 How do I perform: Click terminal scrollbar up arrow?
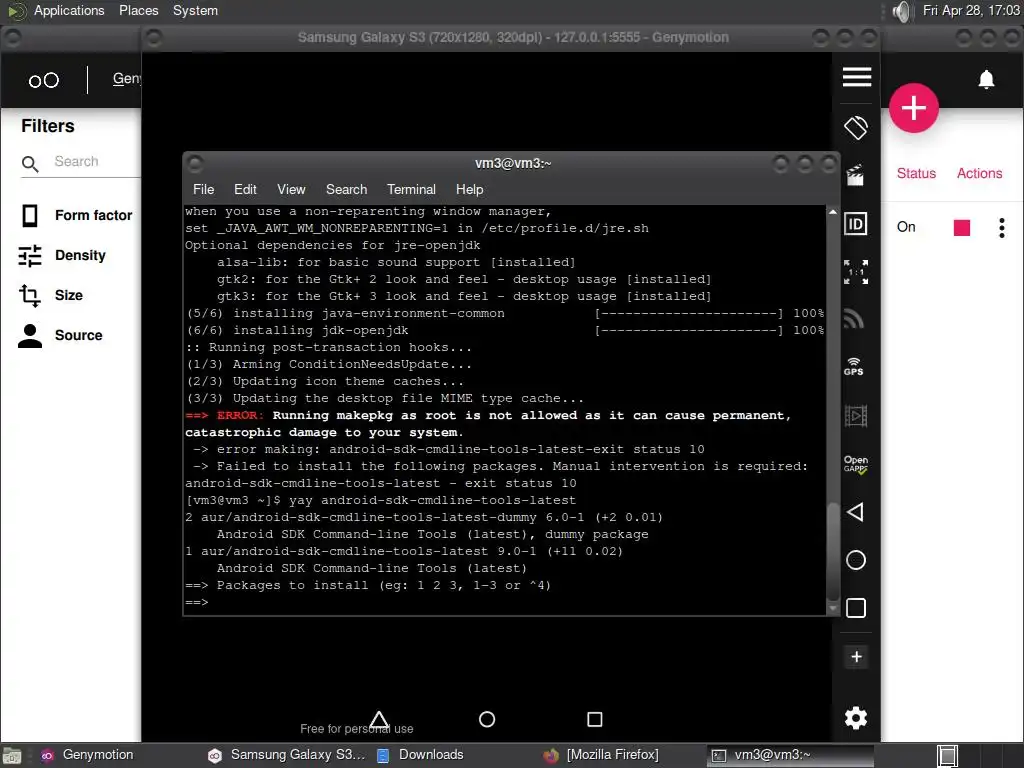[x=833, y=212]
